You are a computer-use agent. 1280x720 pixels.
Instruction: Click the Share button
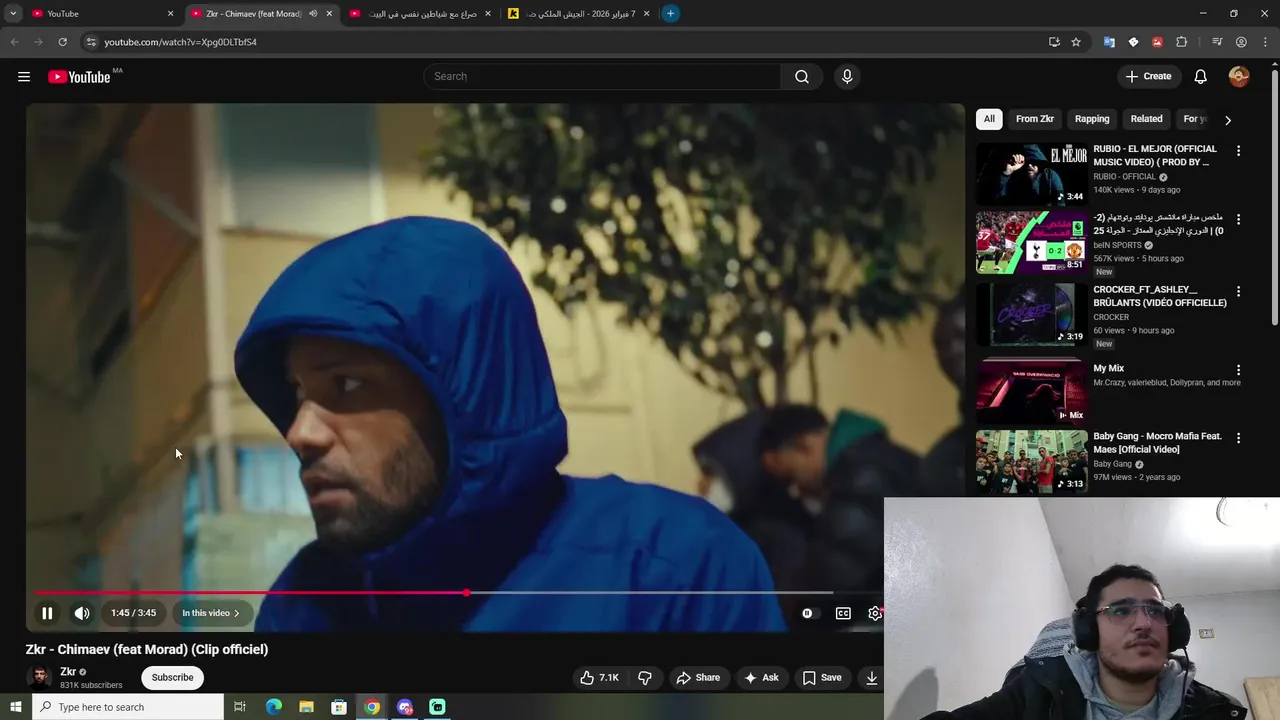pos(698,678)
